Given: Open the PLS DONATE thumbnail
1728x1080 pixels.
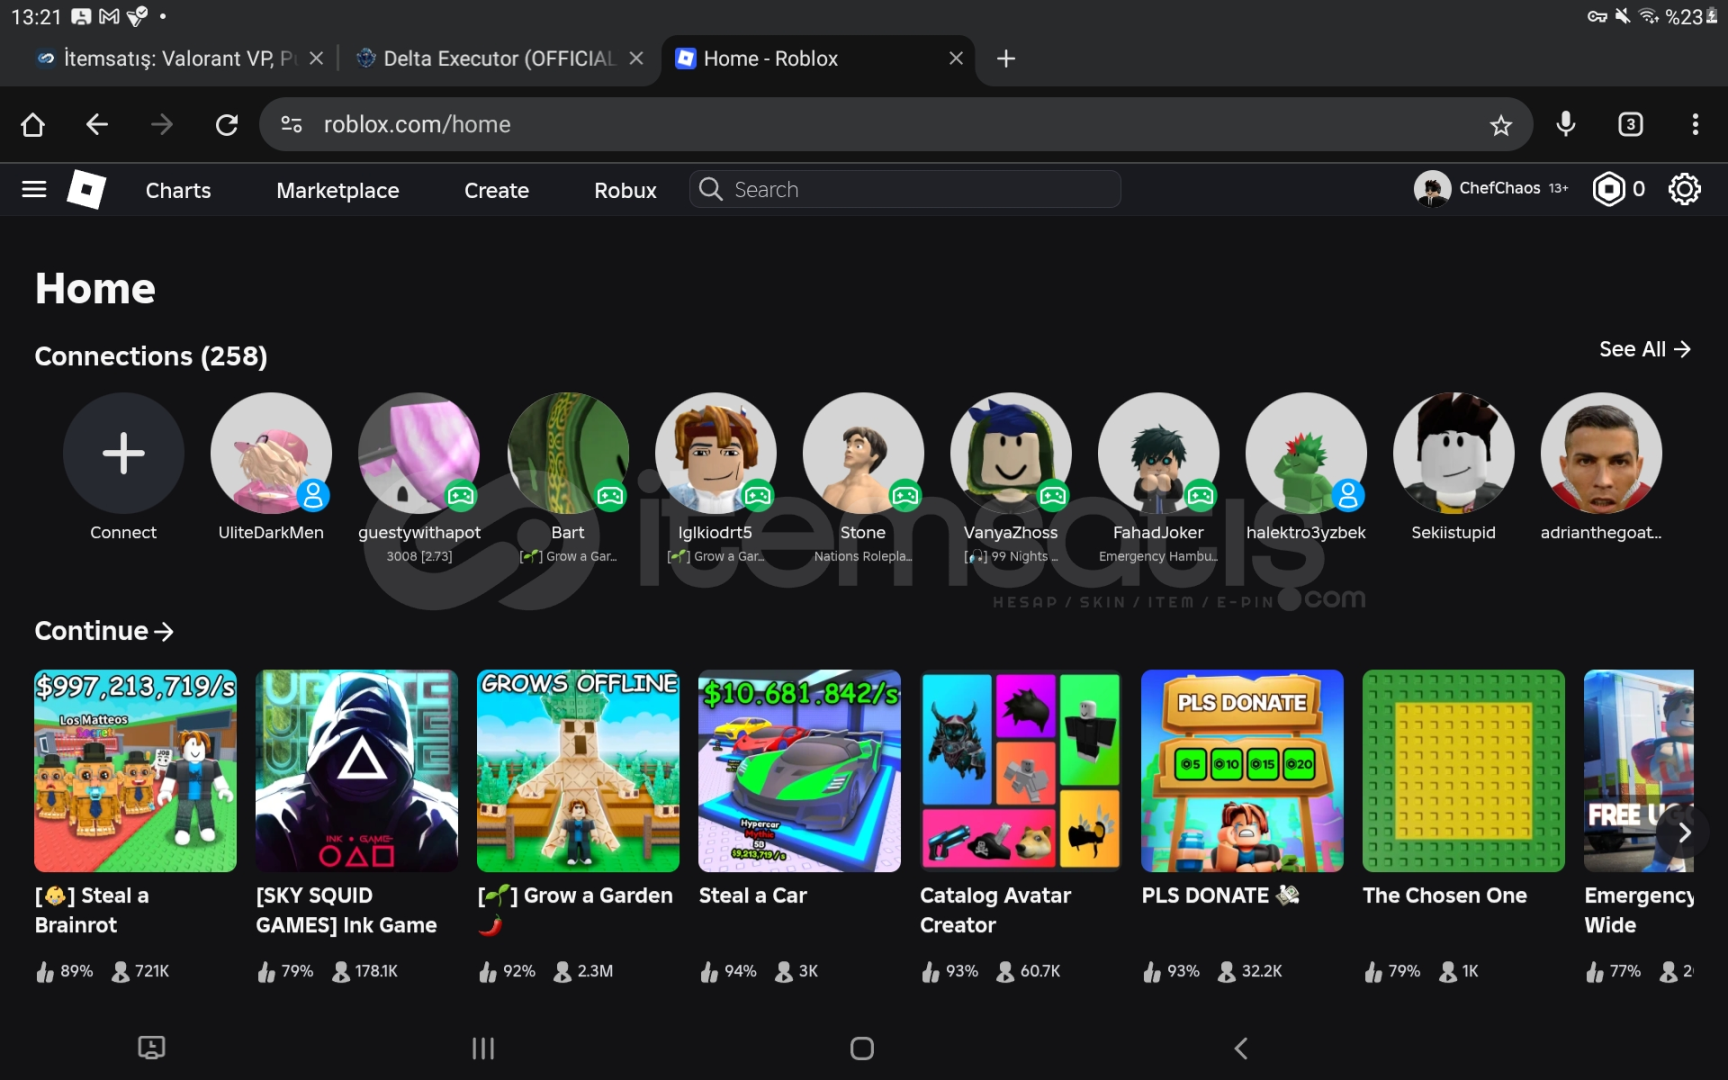Looking at the screenshot, I should click(x=1242, y=770).
